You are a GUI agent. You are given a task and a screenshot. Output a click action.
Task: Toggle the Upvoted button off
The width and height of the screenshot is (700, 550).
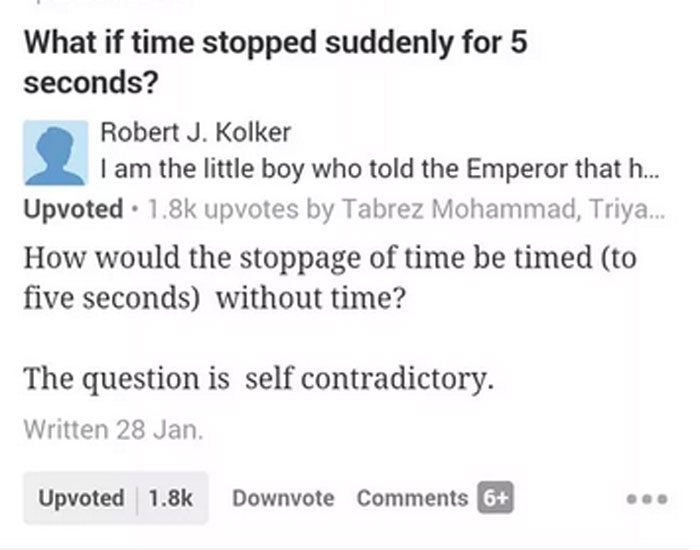coord(116,498)
